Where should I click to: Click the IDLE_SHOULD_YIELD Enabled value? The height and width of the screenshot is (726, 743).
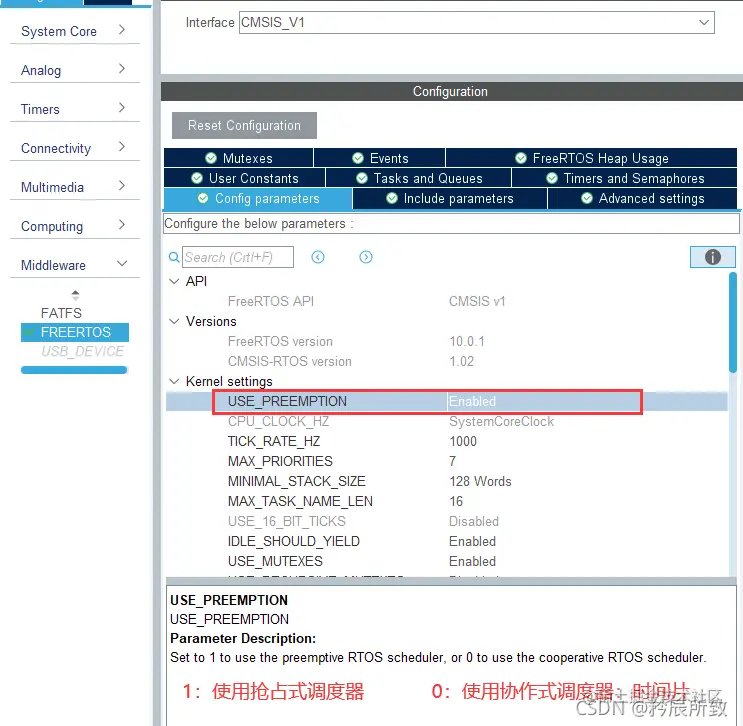[x=472, y=541]
